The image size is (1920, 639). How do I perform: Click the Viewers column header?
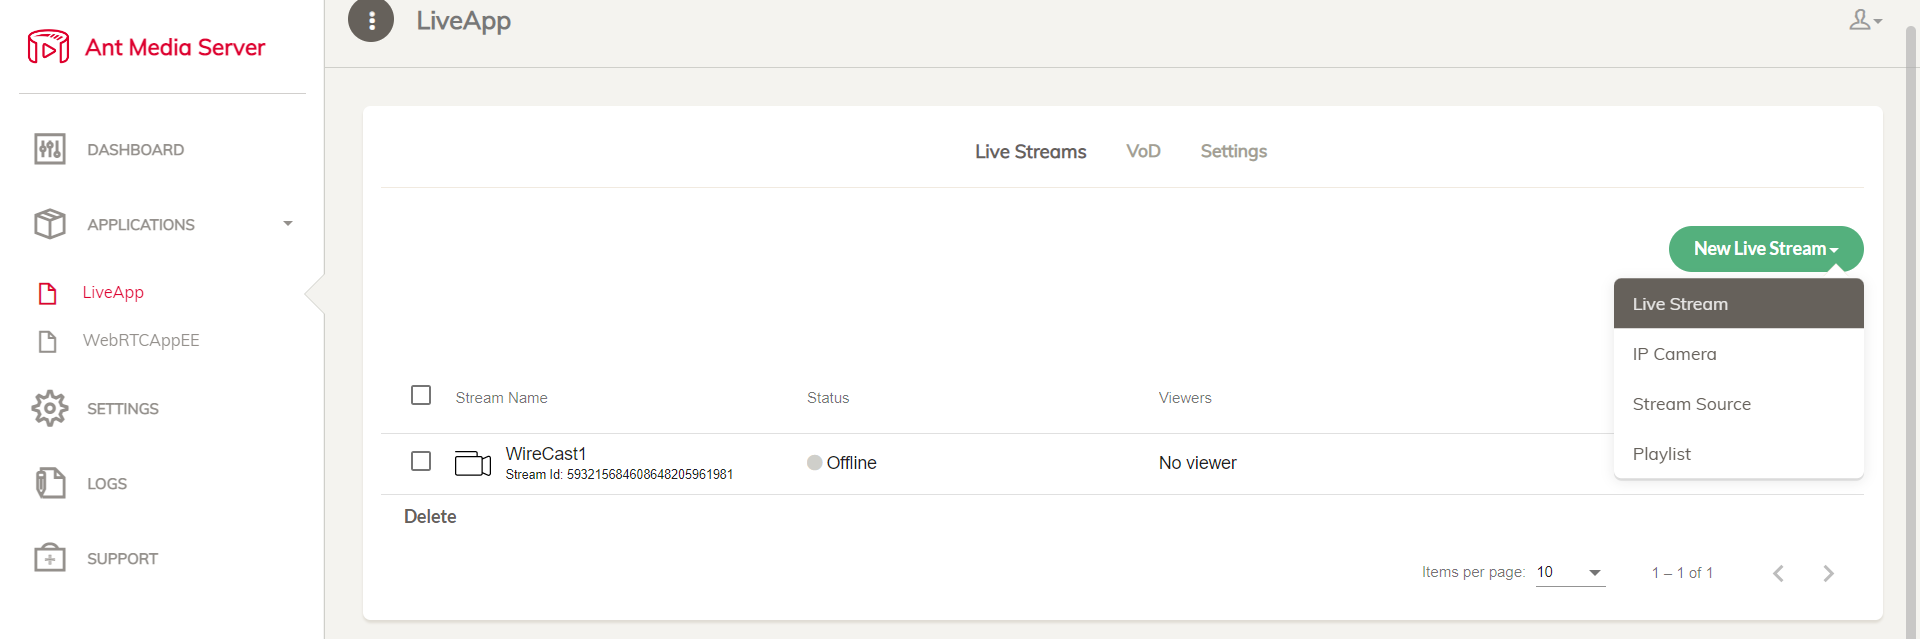pos(1185,398)
